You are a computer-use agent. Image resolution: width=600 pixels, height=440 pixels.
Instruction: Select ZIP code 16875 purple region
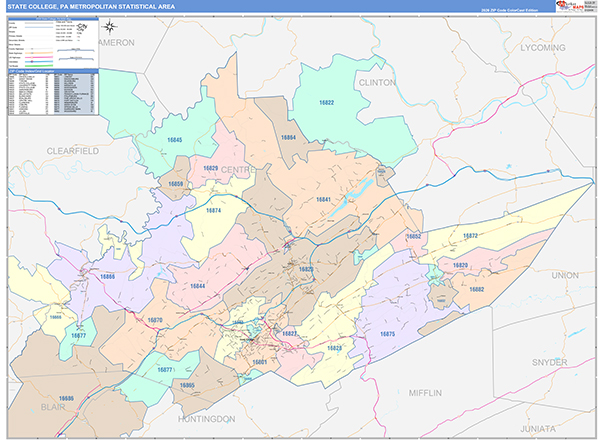click(387, 333)
